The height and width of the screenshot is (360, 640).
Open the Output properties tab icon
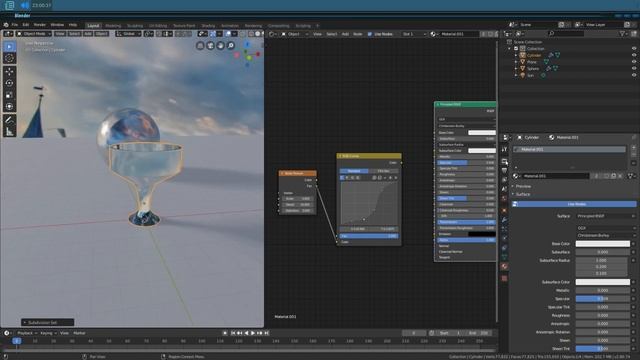pos(504,171)
